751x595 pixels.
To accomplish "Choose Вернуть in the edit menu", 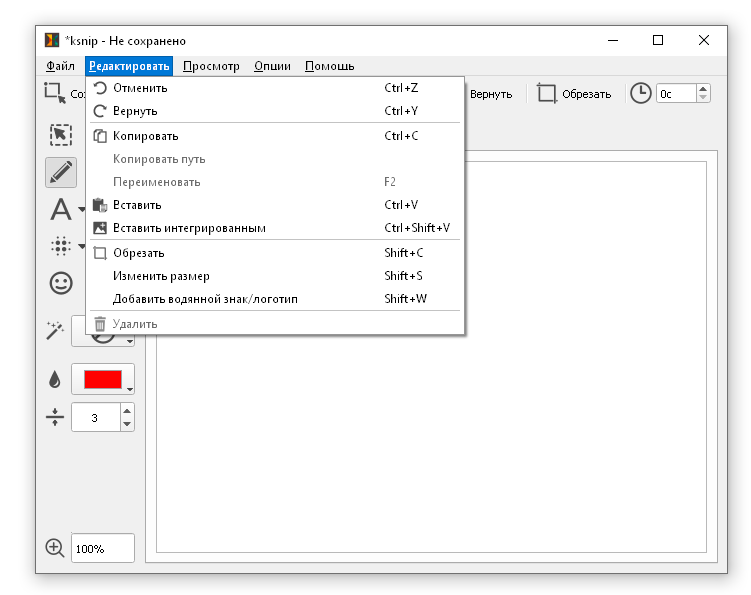I will [275, 111].
